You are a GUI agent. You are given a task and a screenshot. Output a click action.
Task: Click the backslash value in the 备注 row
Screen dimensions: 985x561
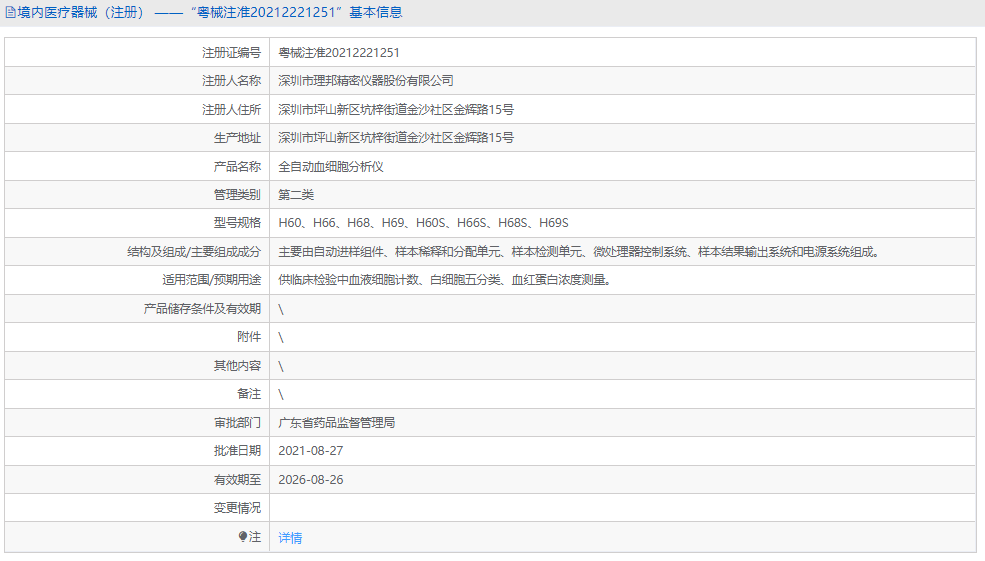[x=281, y=395]
